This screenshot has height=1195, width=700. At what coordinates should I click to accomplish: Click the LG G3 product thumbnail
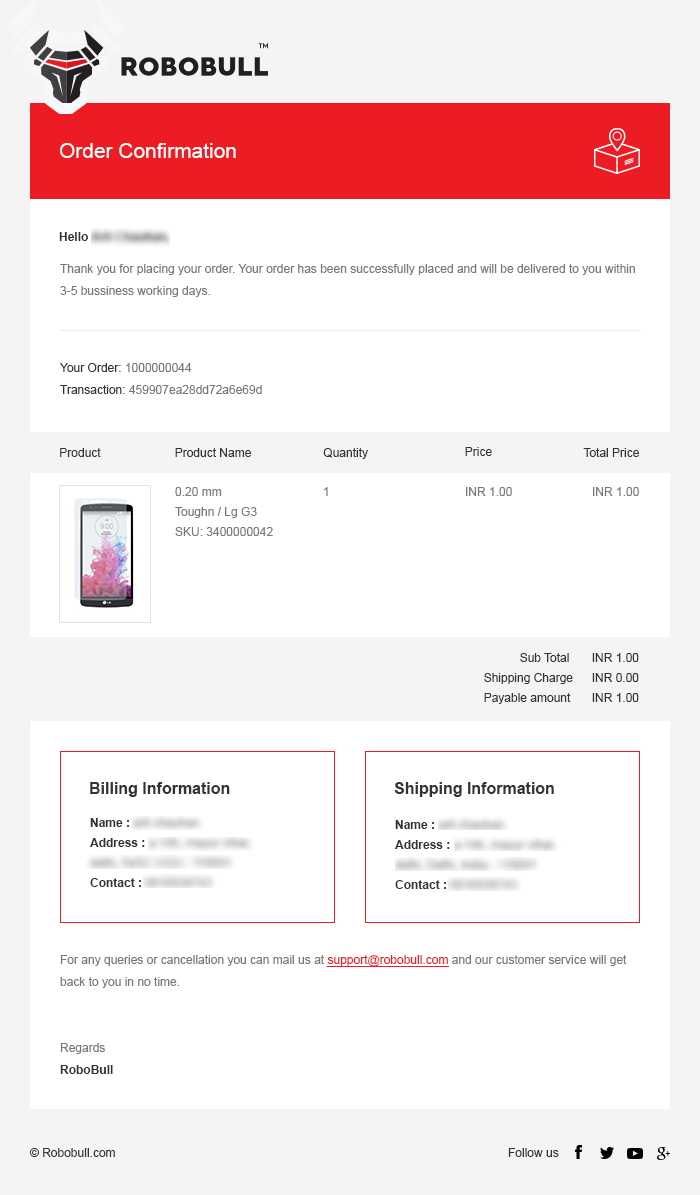click(105, 554)
